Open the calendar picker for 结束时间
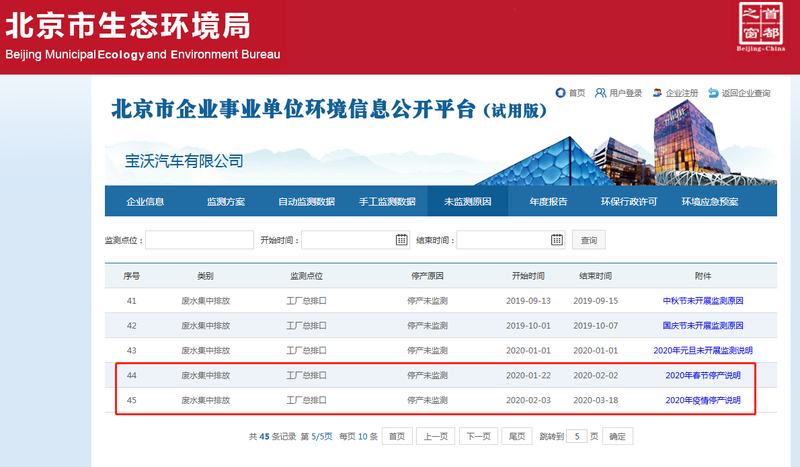 tap(557, 240)
